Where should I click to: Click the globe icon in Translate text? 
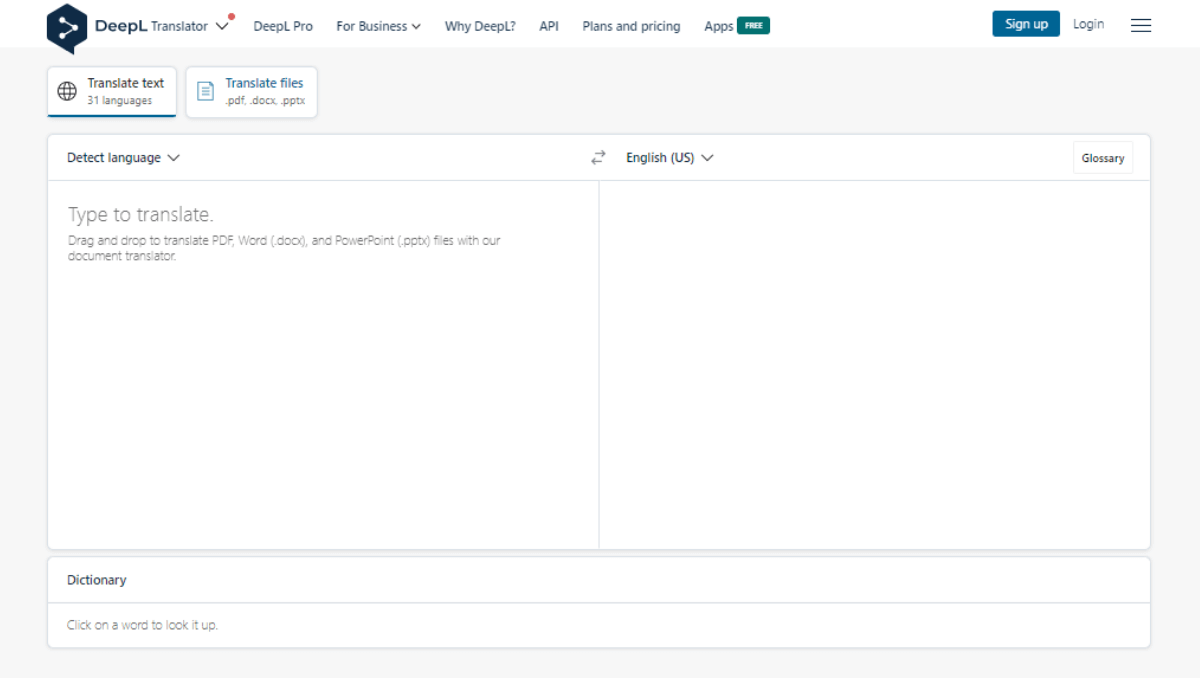67,92
